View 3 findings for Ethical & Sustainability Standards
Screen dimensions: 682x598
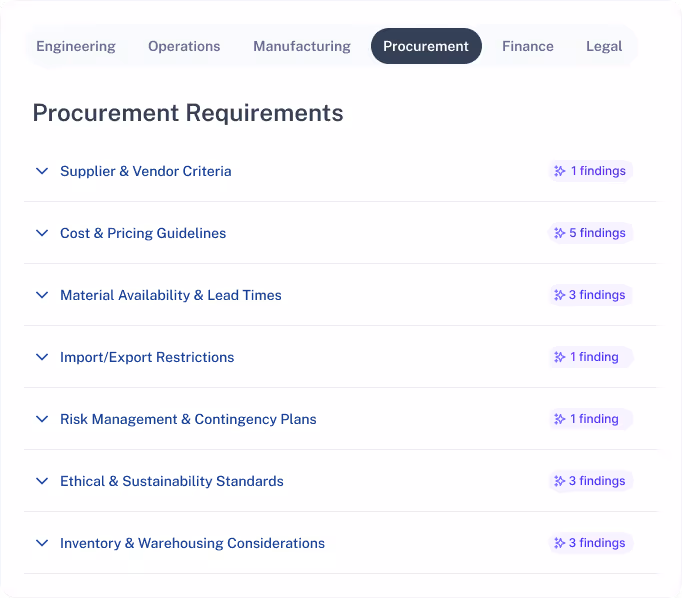tap(590, 481)
